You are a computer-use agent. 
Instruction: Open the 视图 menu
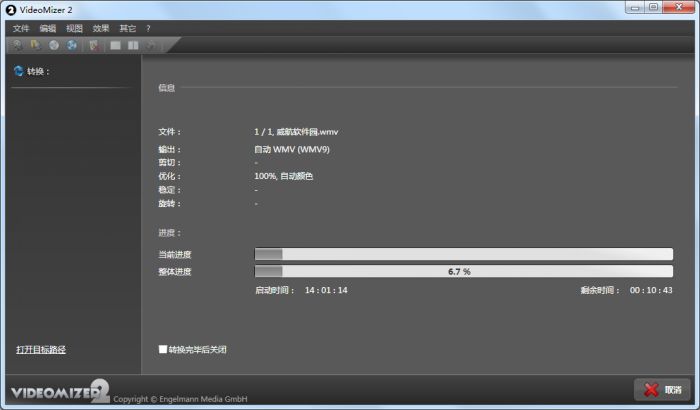click(75, 28)
